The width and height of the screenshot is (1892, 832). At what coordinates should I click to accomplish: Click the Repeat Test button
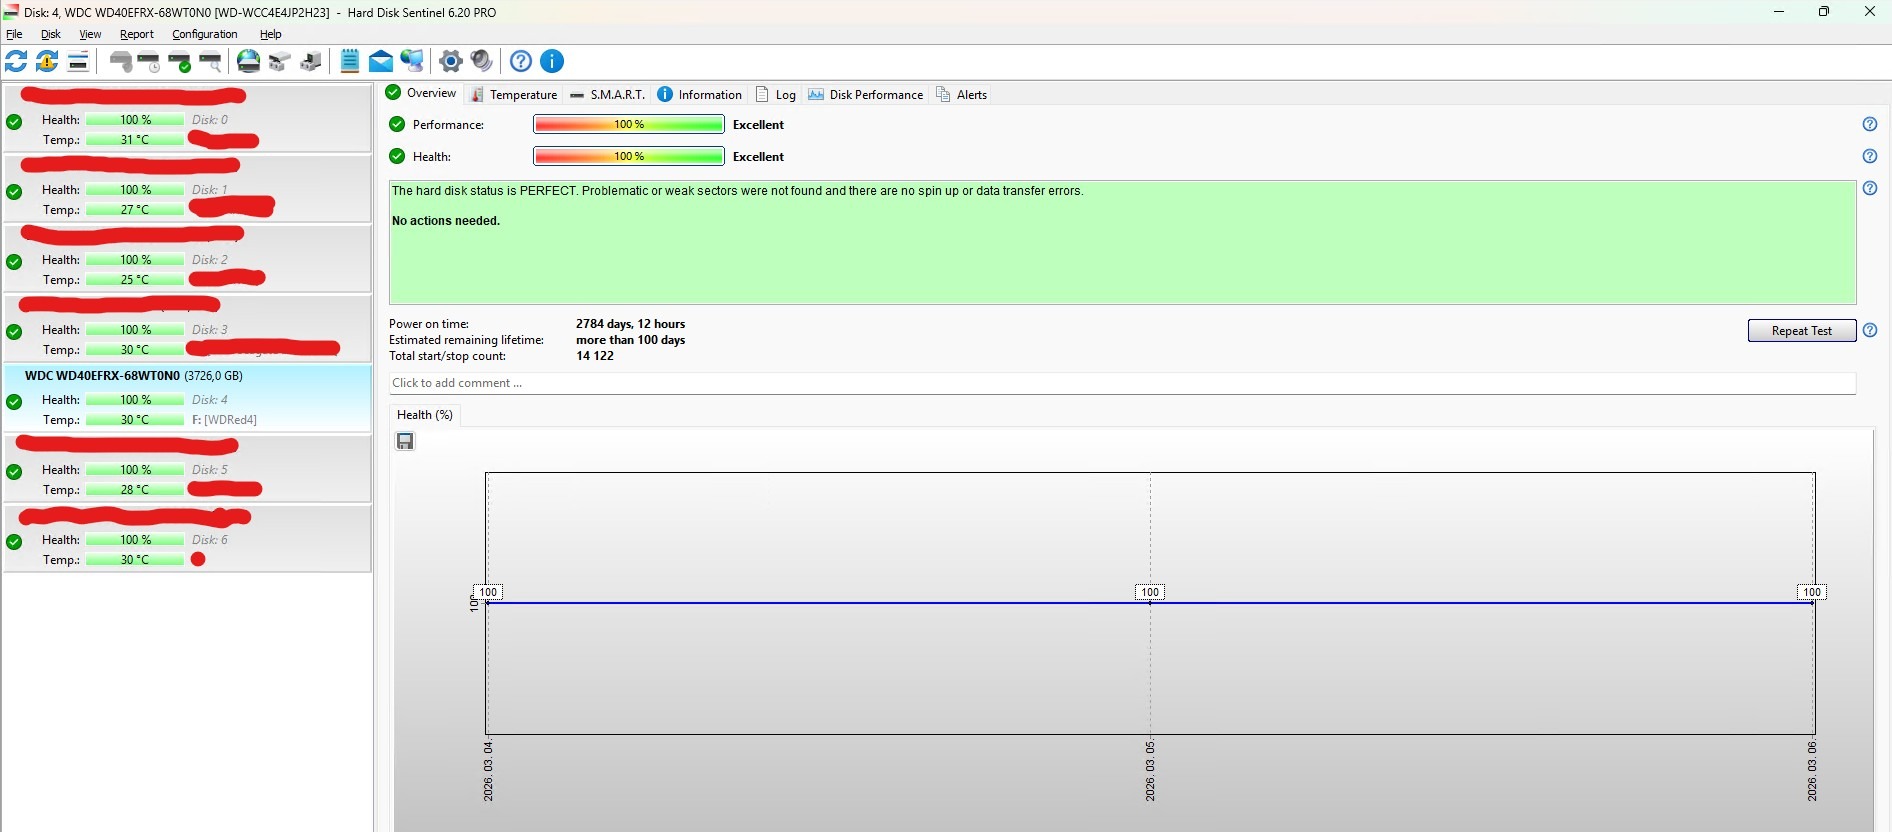[x=1802, y=331]
